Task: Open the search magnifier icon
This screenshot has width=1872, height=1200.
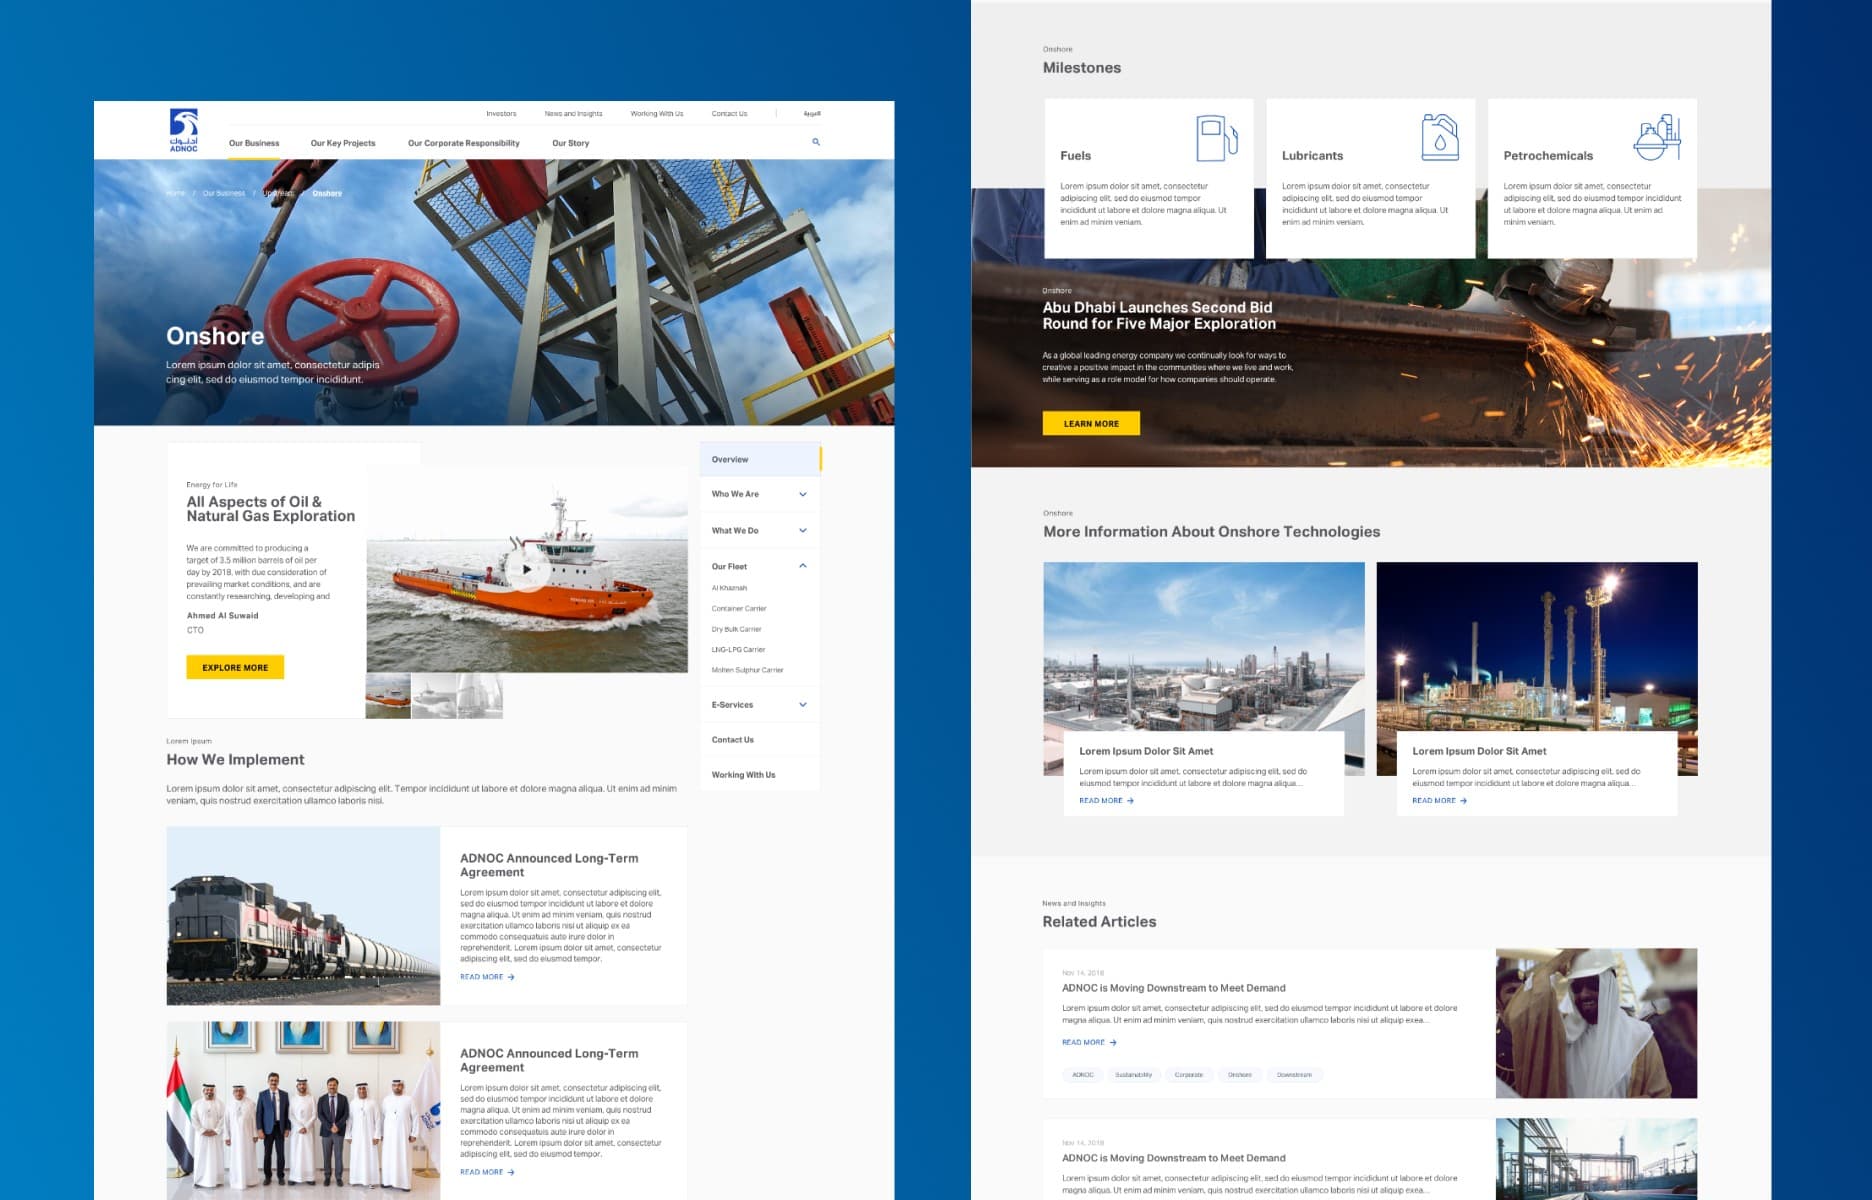Action: pos(816,142)
